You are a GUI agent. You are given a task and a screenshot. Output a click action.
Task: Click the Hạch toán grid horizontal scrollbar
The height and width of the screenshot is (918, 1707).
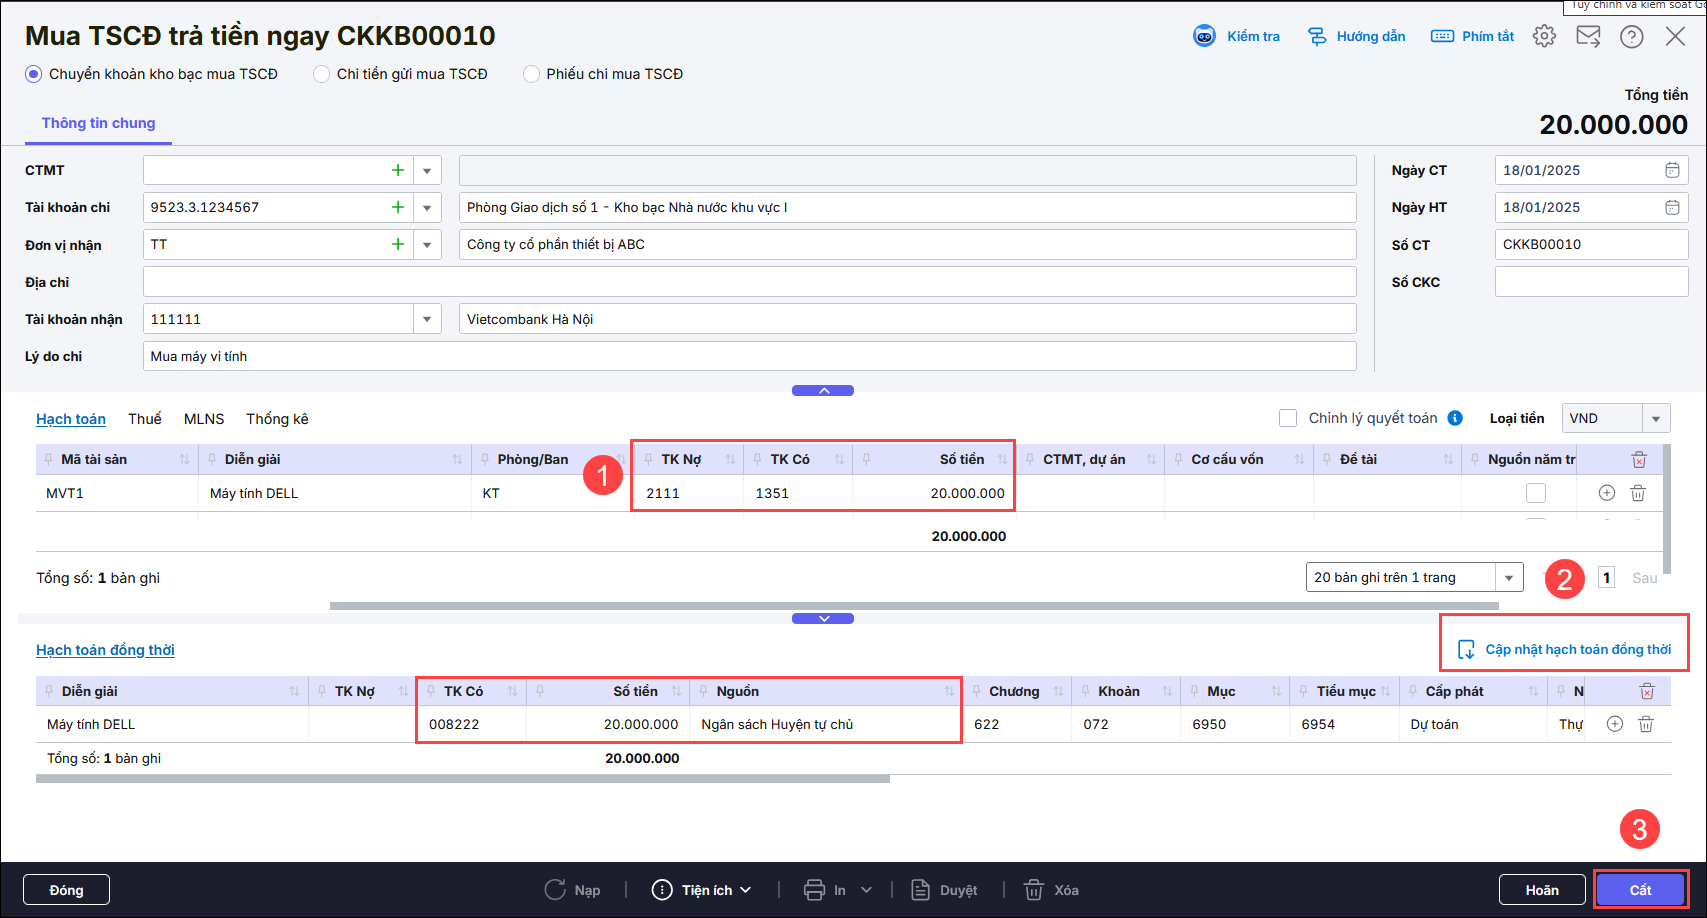[913, 606]
